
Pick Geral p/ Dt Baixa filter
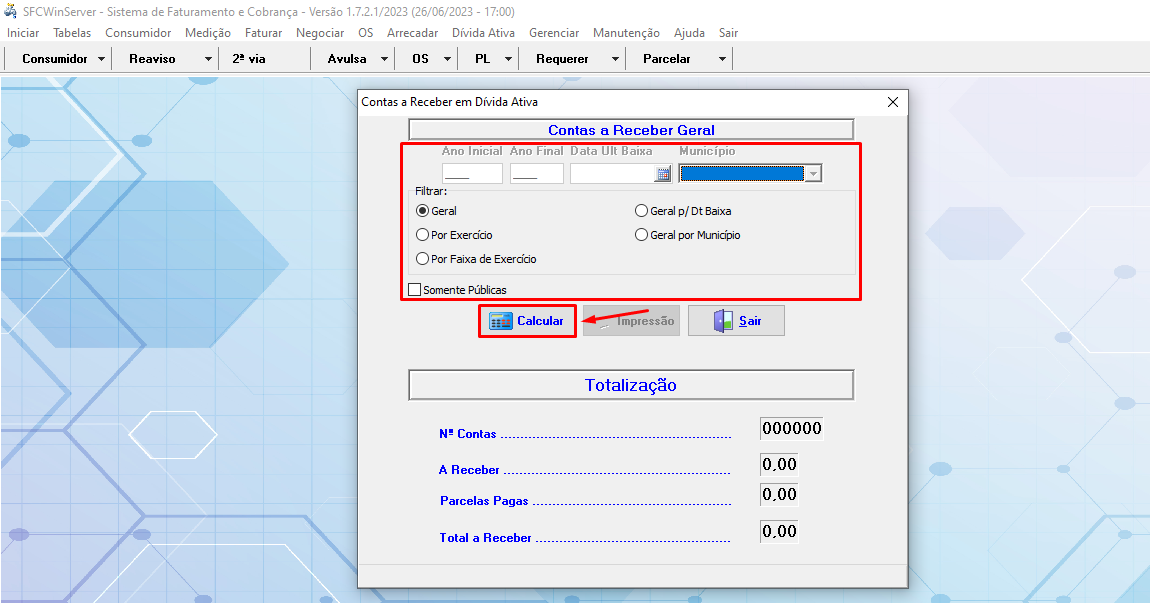pos(642,211)
